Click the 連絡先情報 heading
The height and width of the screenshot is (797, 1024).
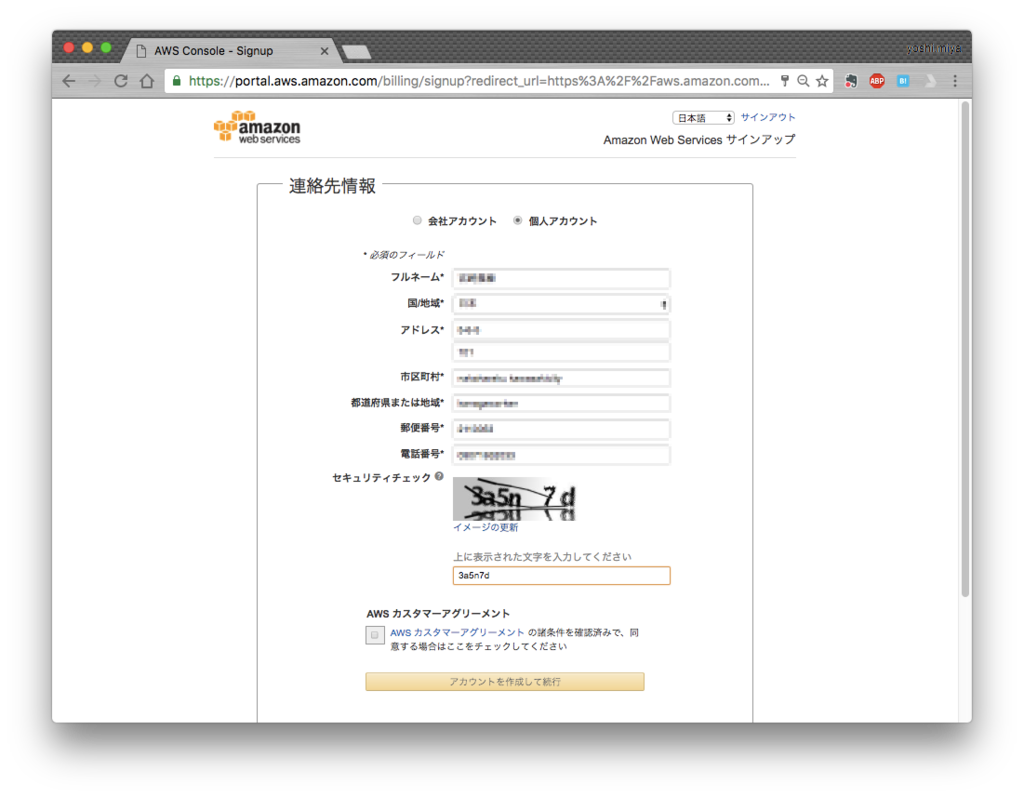(x=332, y=186)
